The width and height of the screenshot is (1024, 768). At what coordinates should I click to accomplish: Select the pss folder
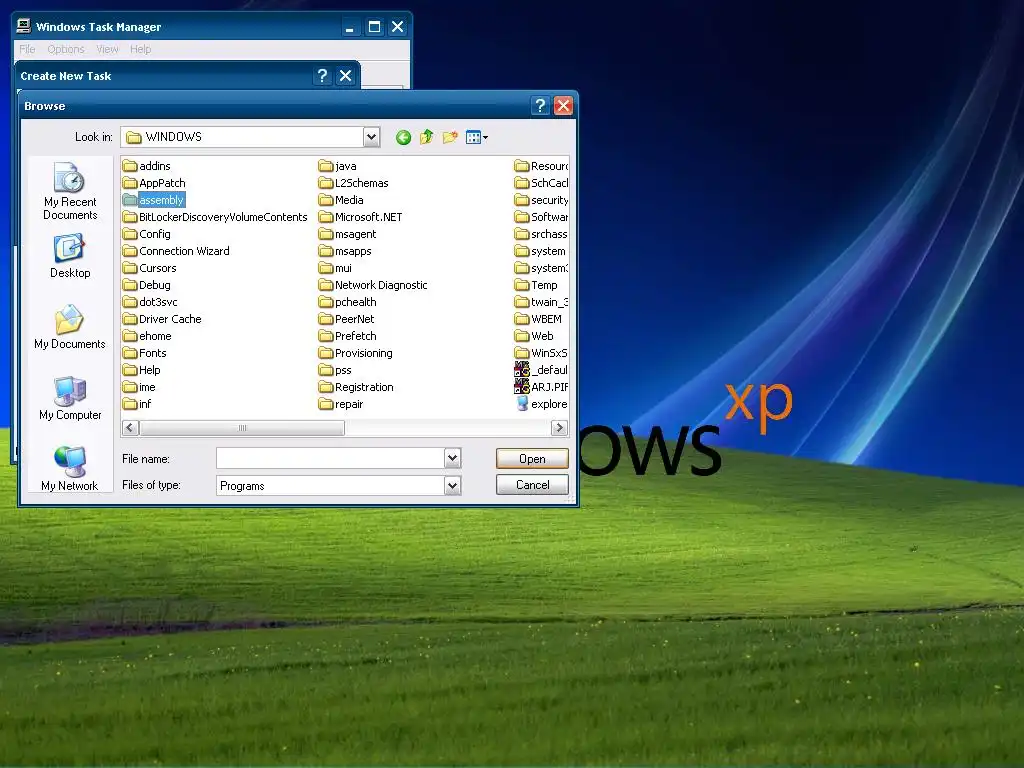point(336,370)
